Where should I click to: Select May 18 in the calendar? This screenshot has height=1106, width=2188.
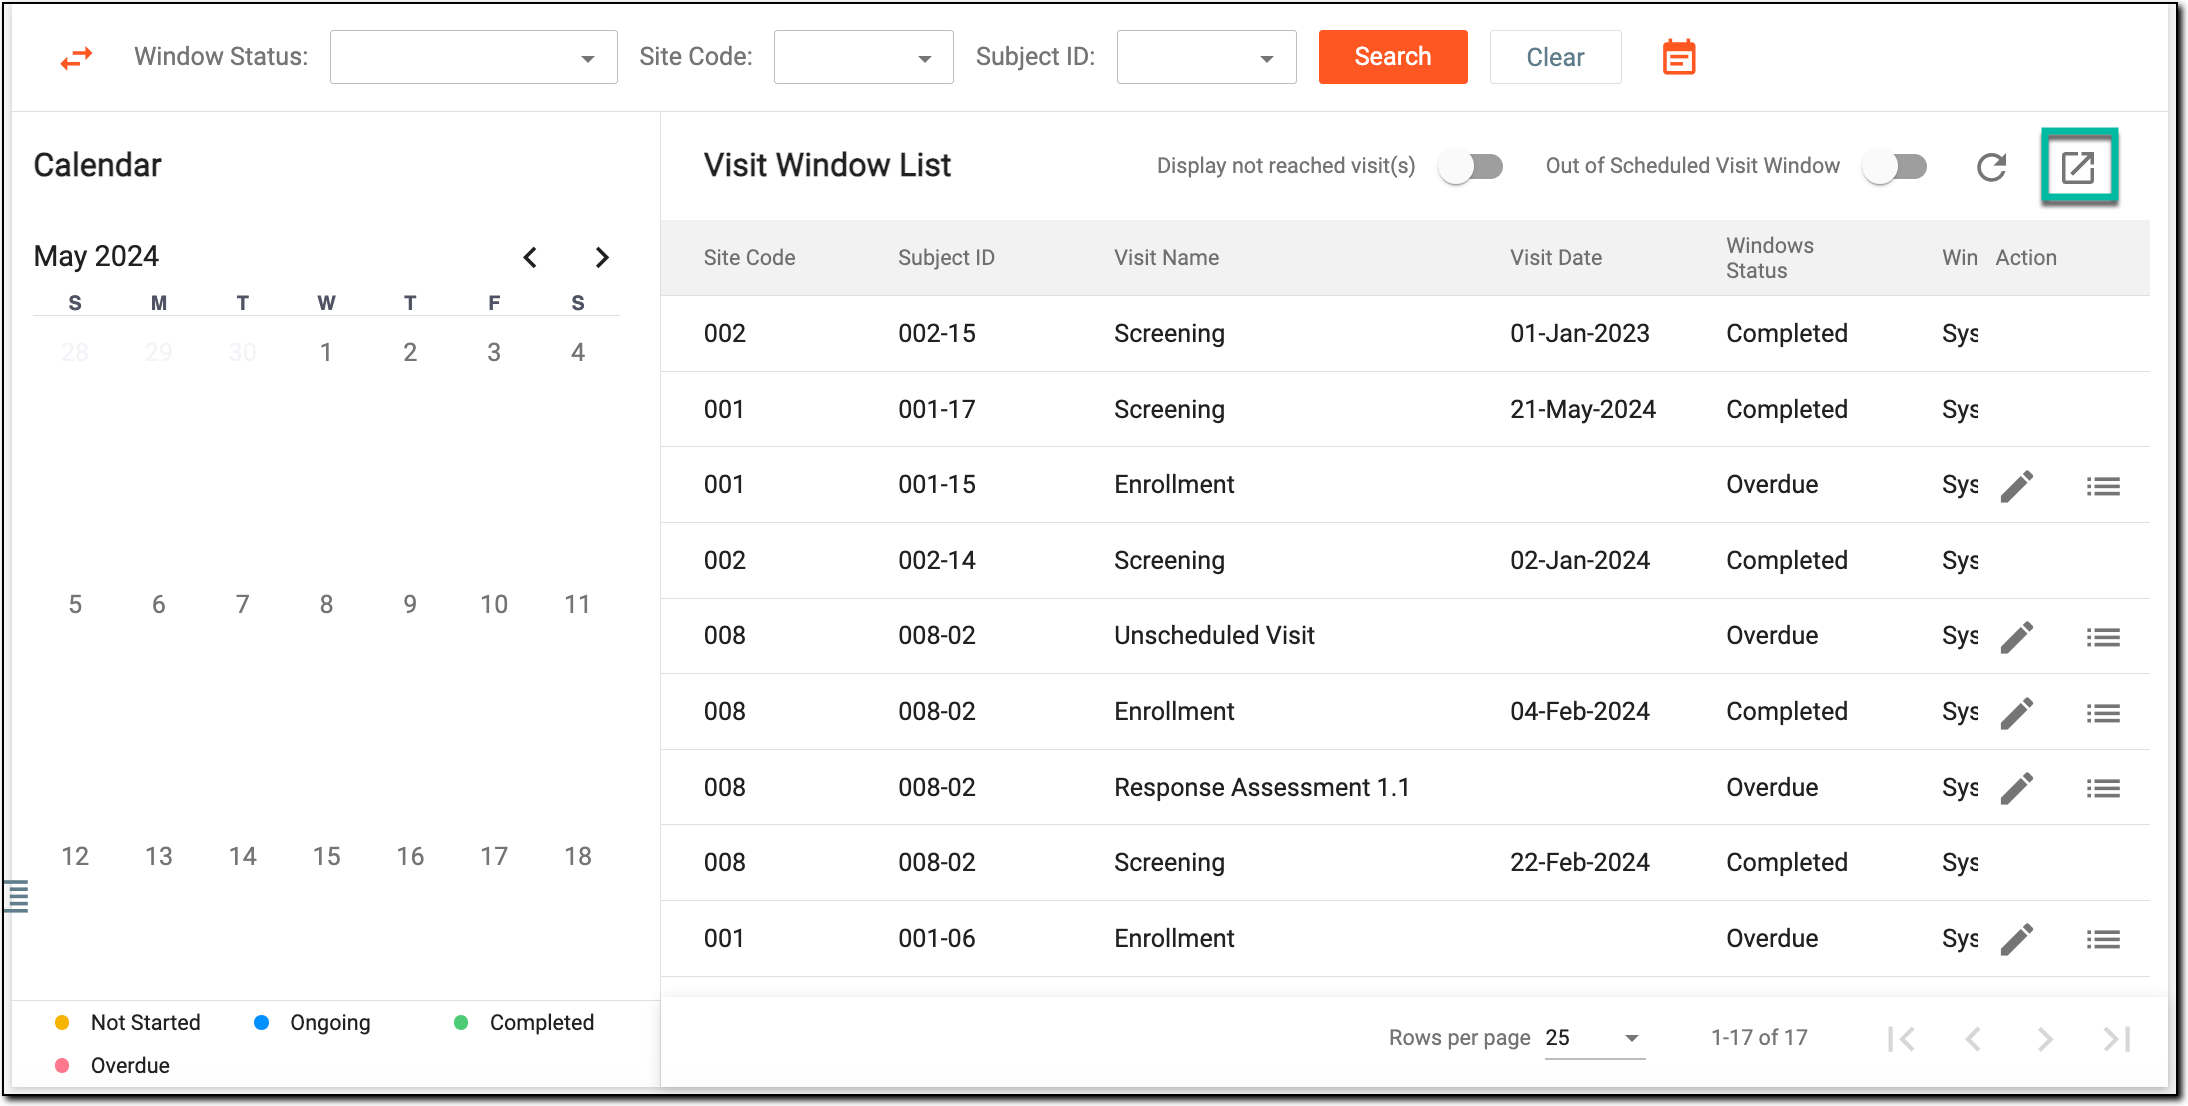tap(578, 856)
